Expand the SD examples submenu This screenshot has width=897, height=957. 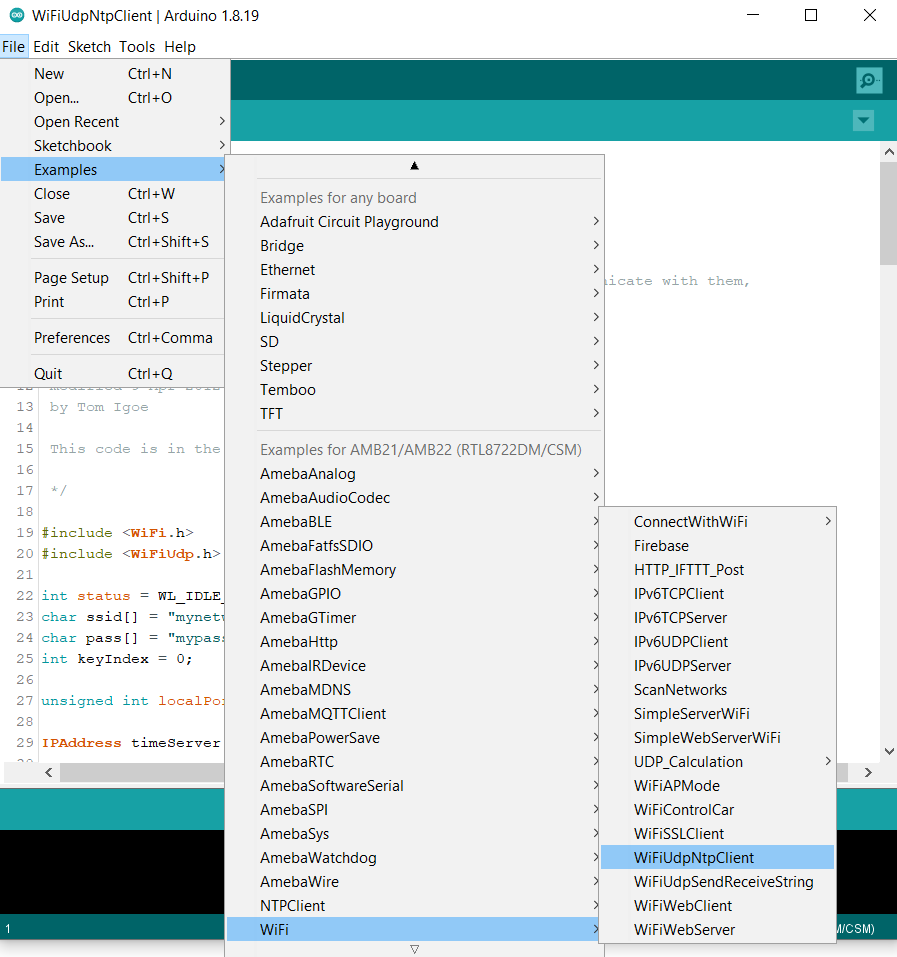click(414, 342)
